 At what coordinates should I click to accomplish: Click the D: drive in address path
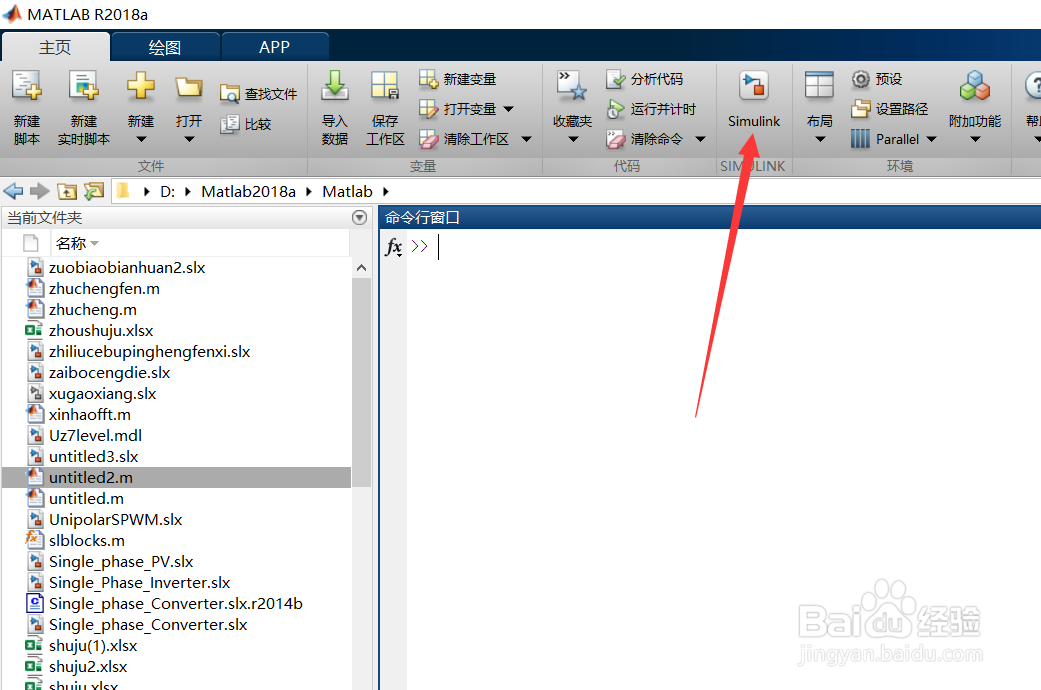168,192
